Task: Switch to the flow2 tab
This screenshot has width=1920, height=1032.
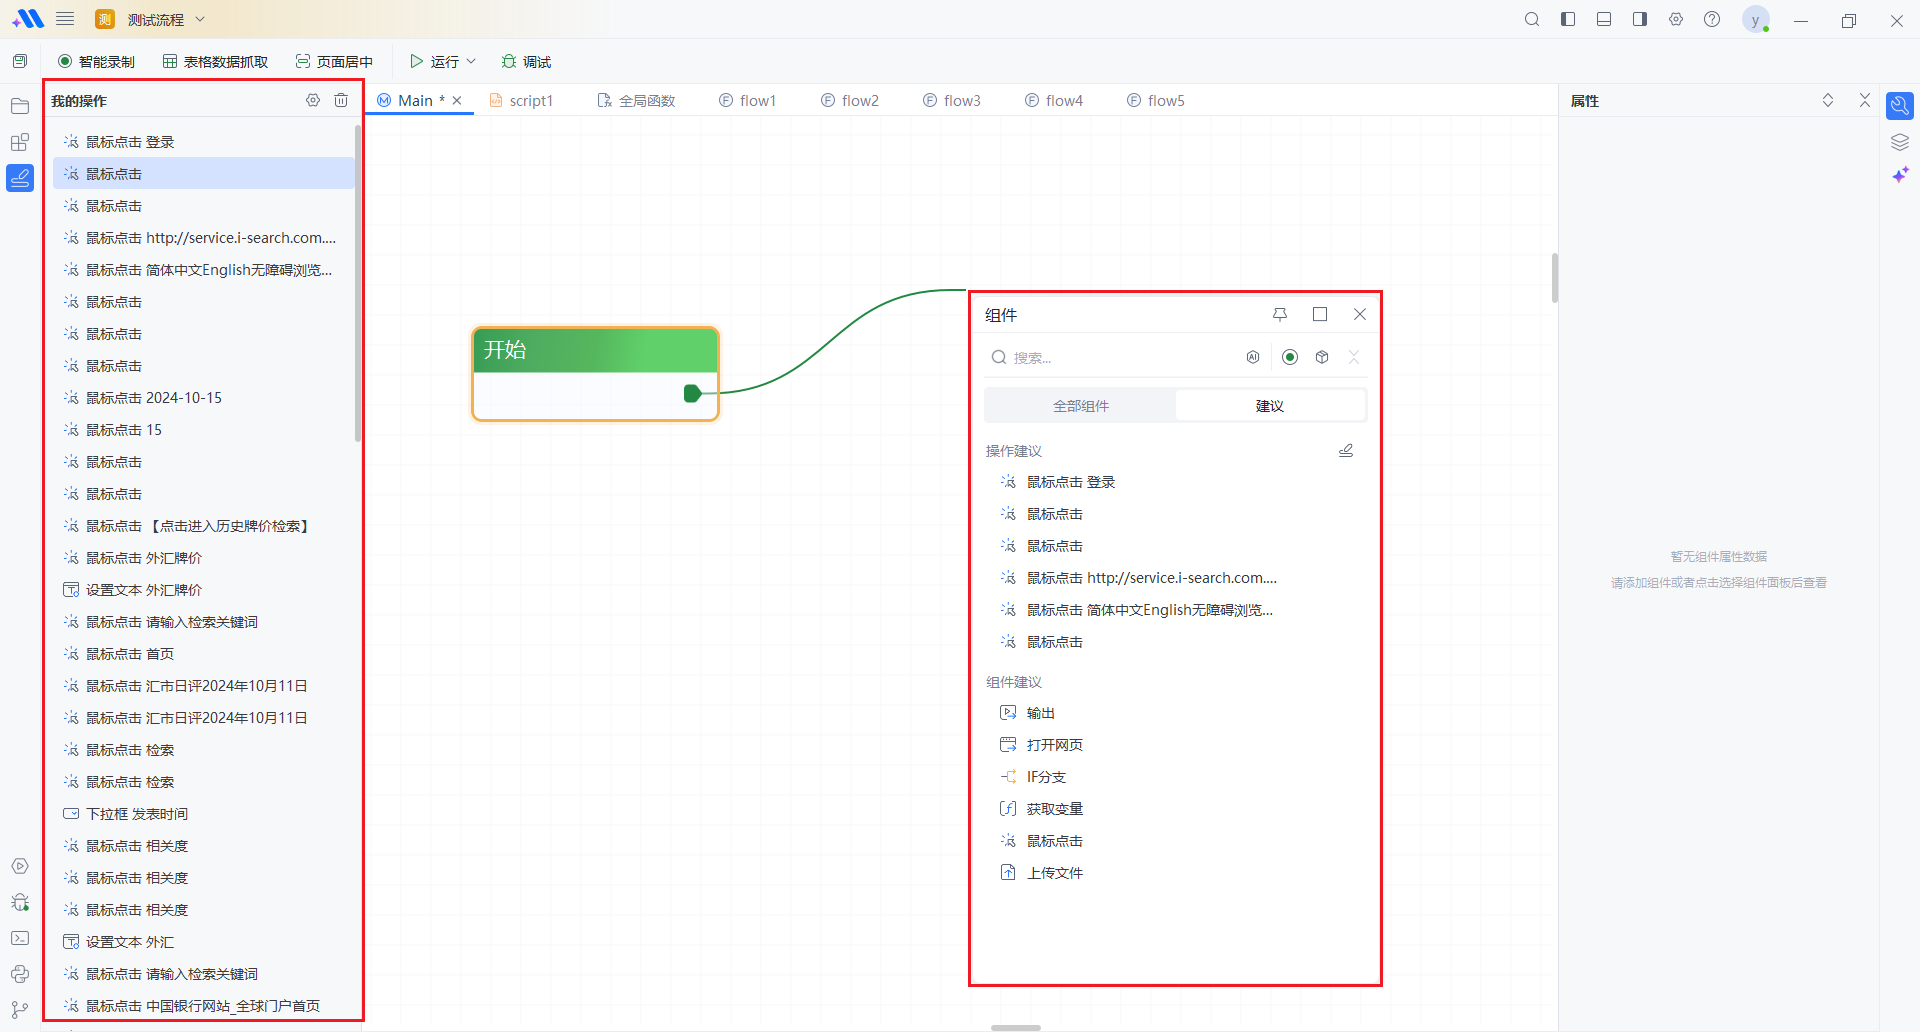Action: pos(850,100)
